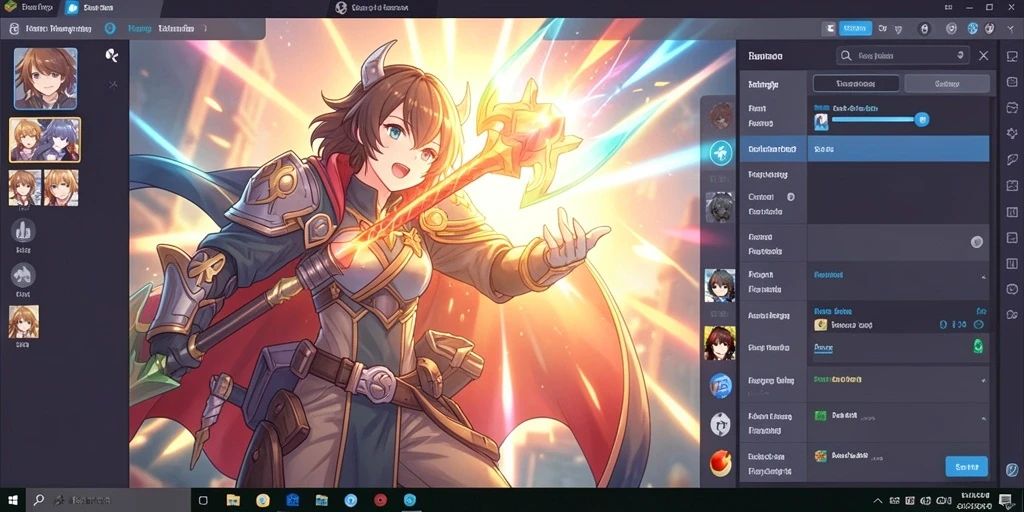Click the leaf icon in the right sidebar
Image resolution: width=1024 pixels, height=512 pixels.
point(1012,159)
